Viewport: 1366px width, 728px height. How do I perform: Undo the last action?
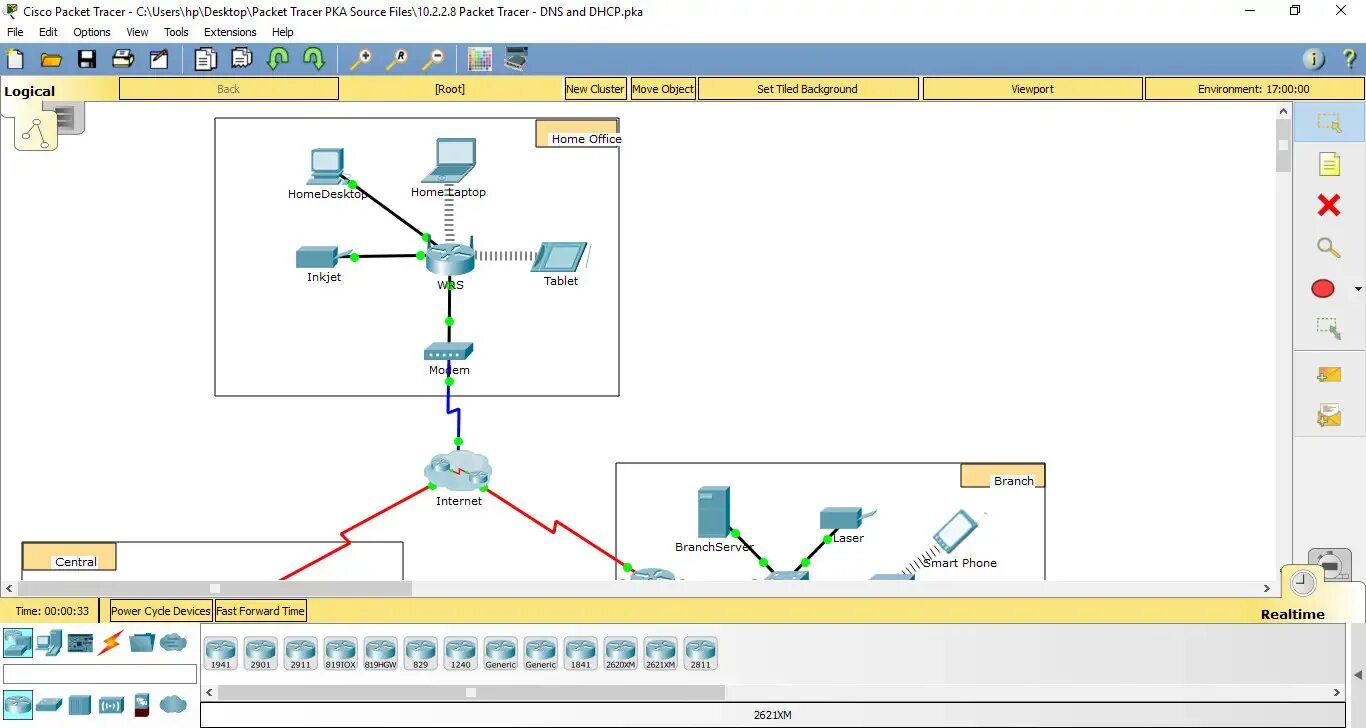(x=278, y=59)
